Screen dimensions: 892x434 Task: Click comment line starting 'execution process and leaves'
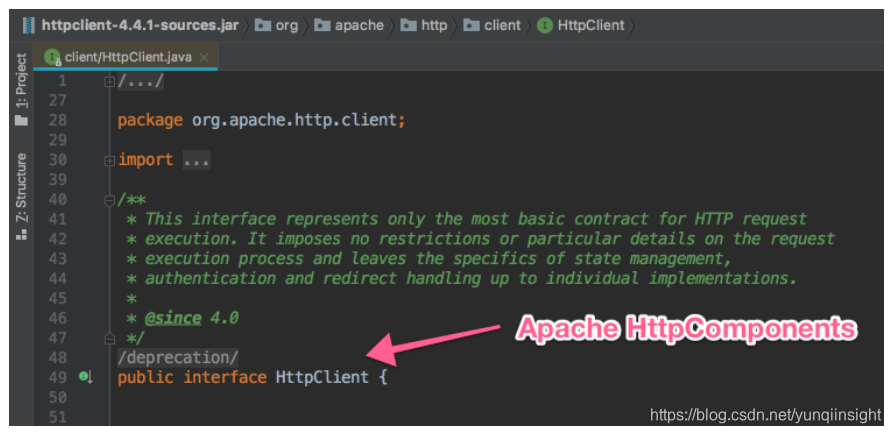(x=437, y=258)
